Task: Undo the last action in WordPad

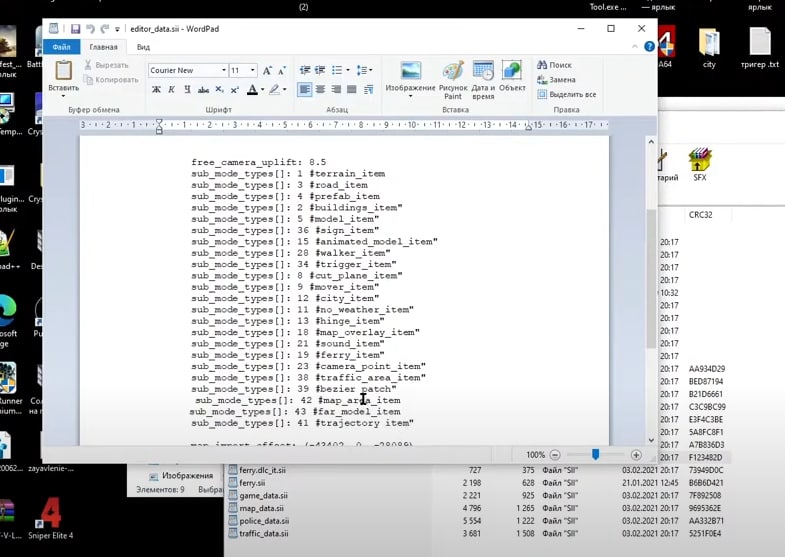Action: point(91,29)
